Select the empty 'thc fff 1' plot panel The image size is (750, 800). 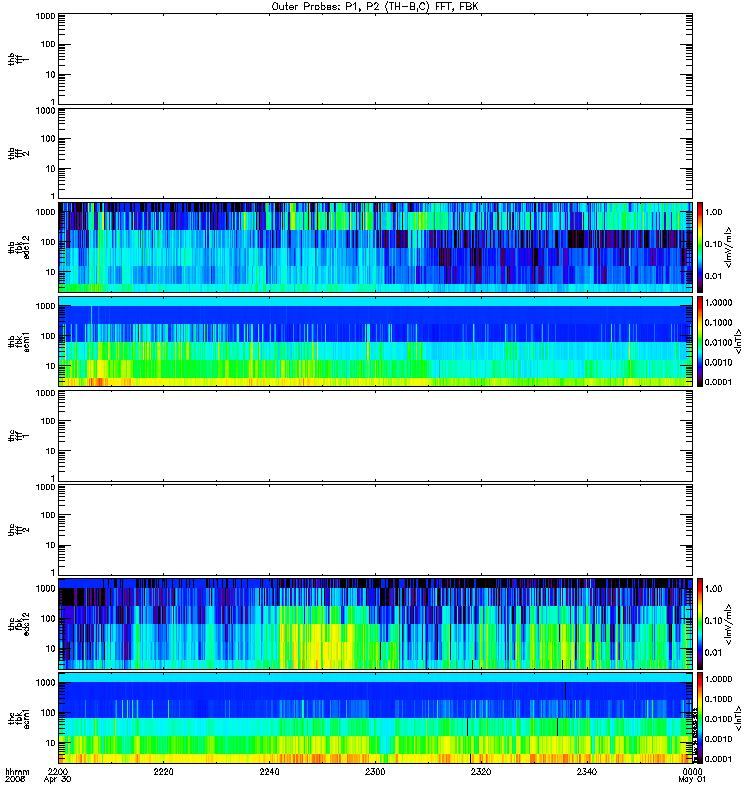376,436
